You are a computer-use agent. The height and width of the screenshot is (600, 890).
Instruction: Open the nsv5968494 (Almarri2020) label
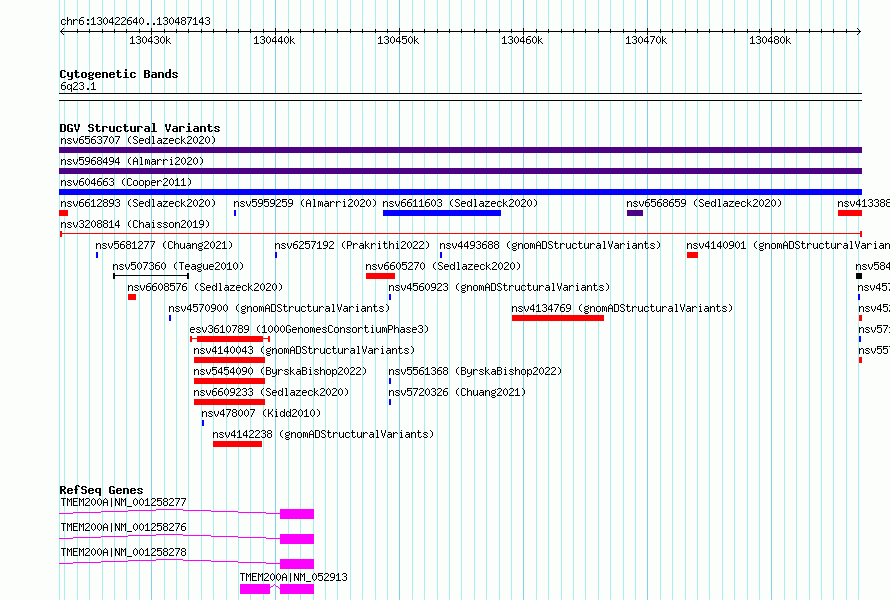(x=132, y=161)
